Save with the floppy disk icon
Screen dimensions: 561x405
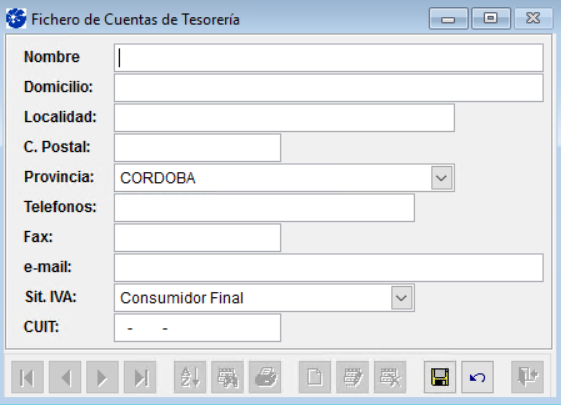440,377
